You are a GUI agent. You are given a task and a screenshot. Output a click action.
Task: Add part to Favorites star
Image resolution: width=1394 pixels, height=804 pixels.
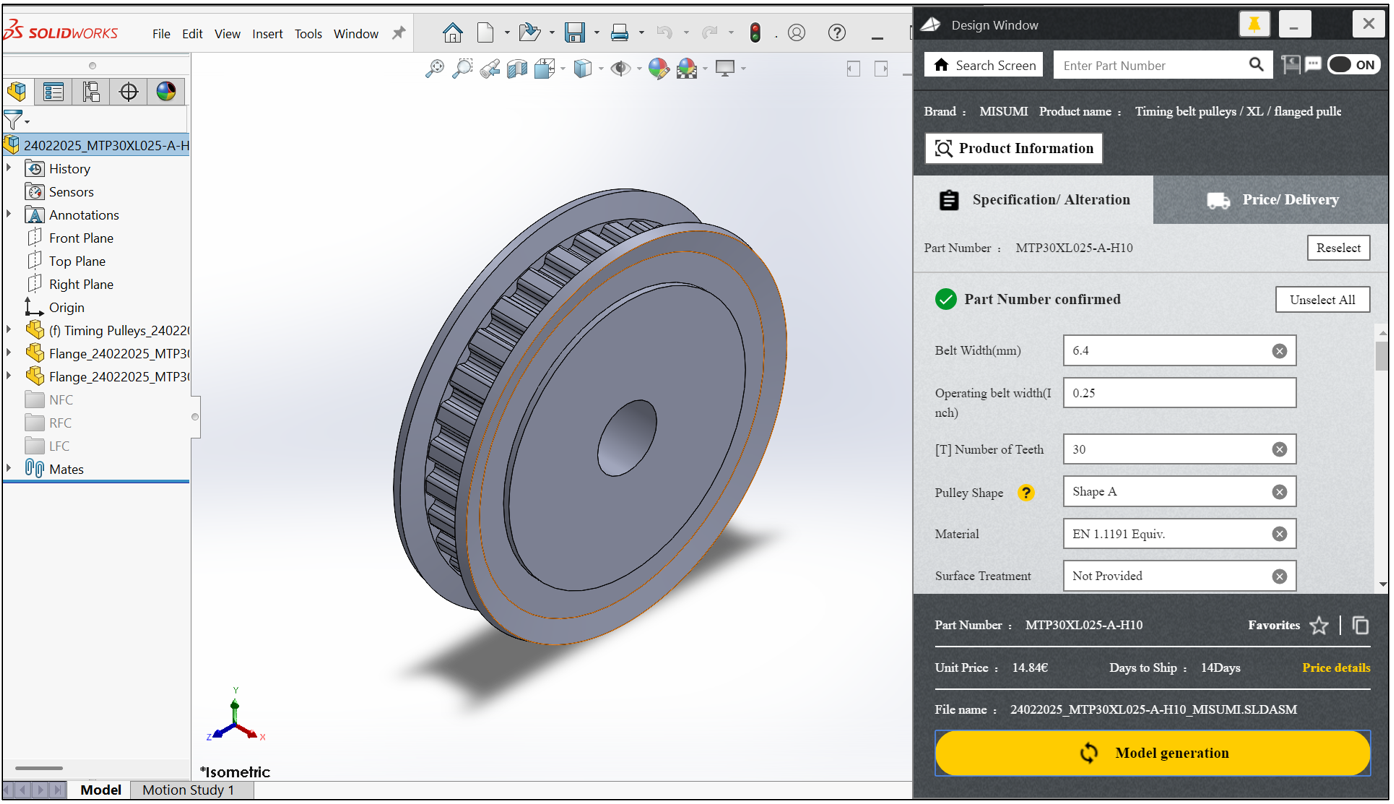click(1319, 626)
